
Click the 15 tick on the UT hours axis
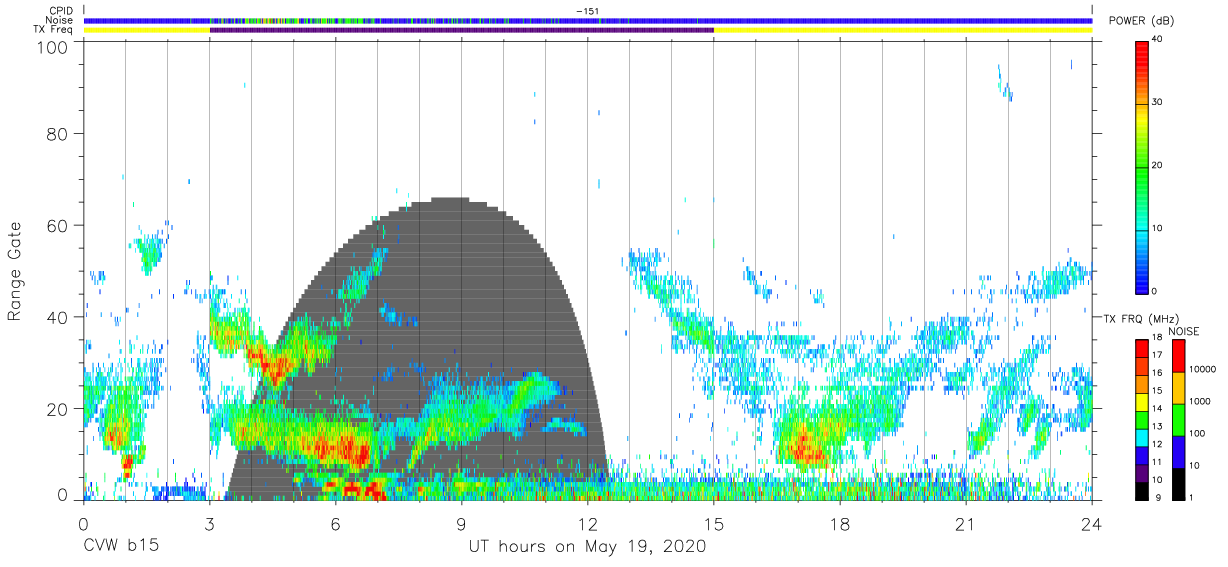[x=713, y=524]
